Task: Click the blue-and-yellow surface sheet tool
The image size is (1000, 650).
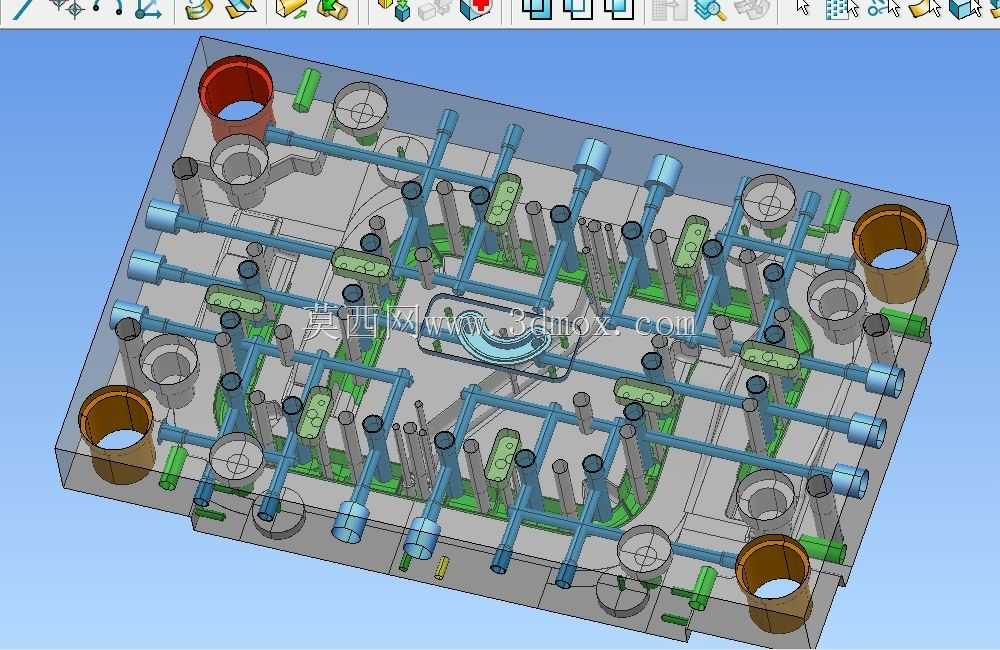Action: 241,8
